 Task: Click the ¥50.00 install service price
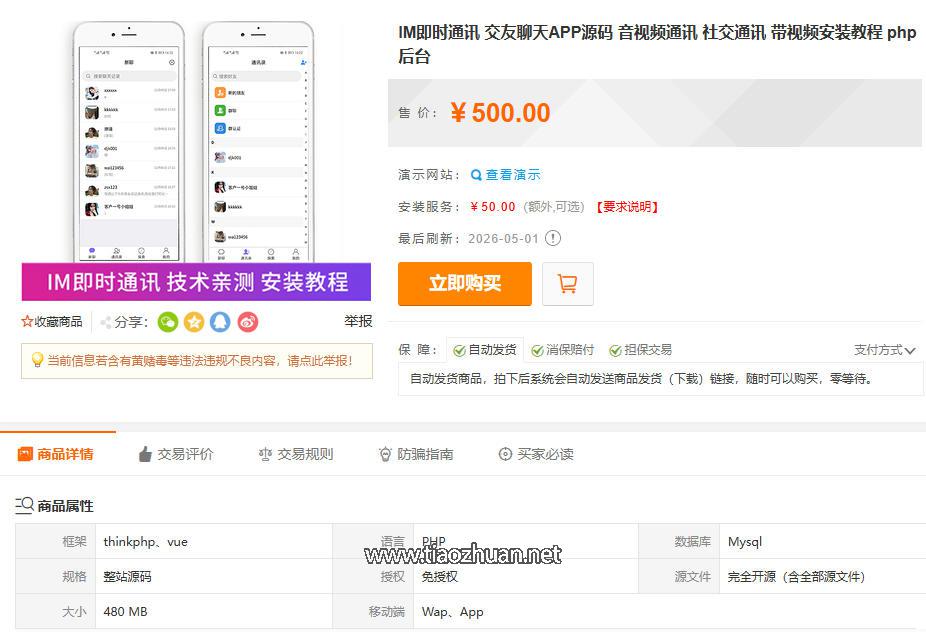click(x=493, y=207)
